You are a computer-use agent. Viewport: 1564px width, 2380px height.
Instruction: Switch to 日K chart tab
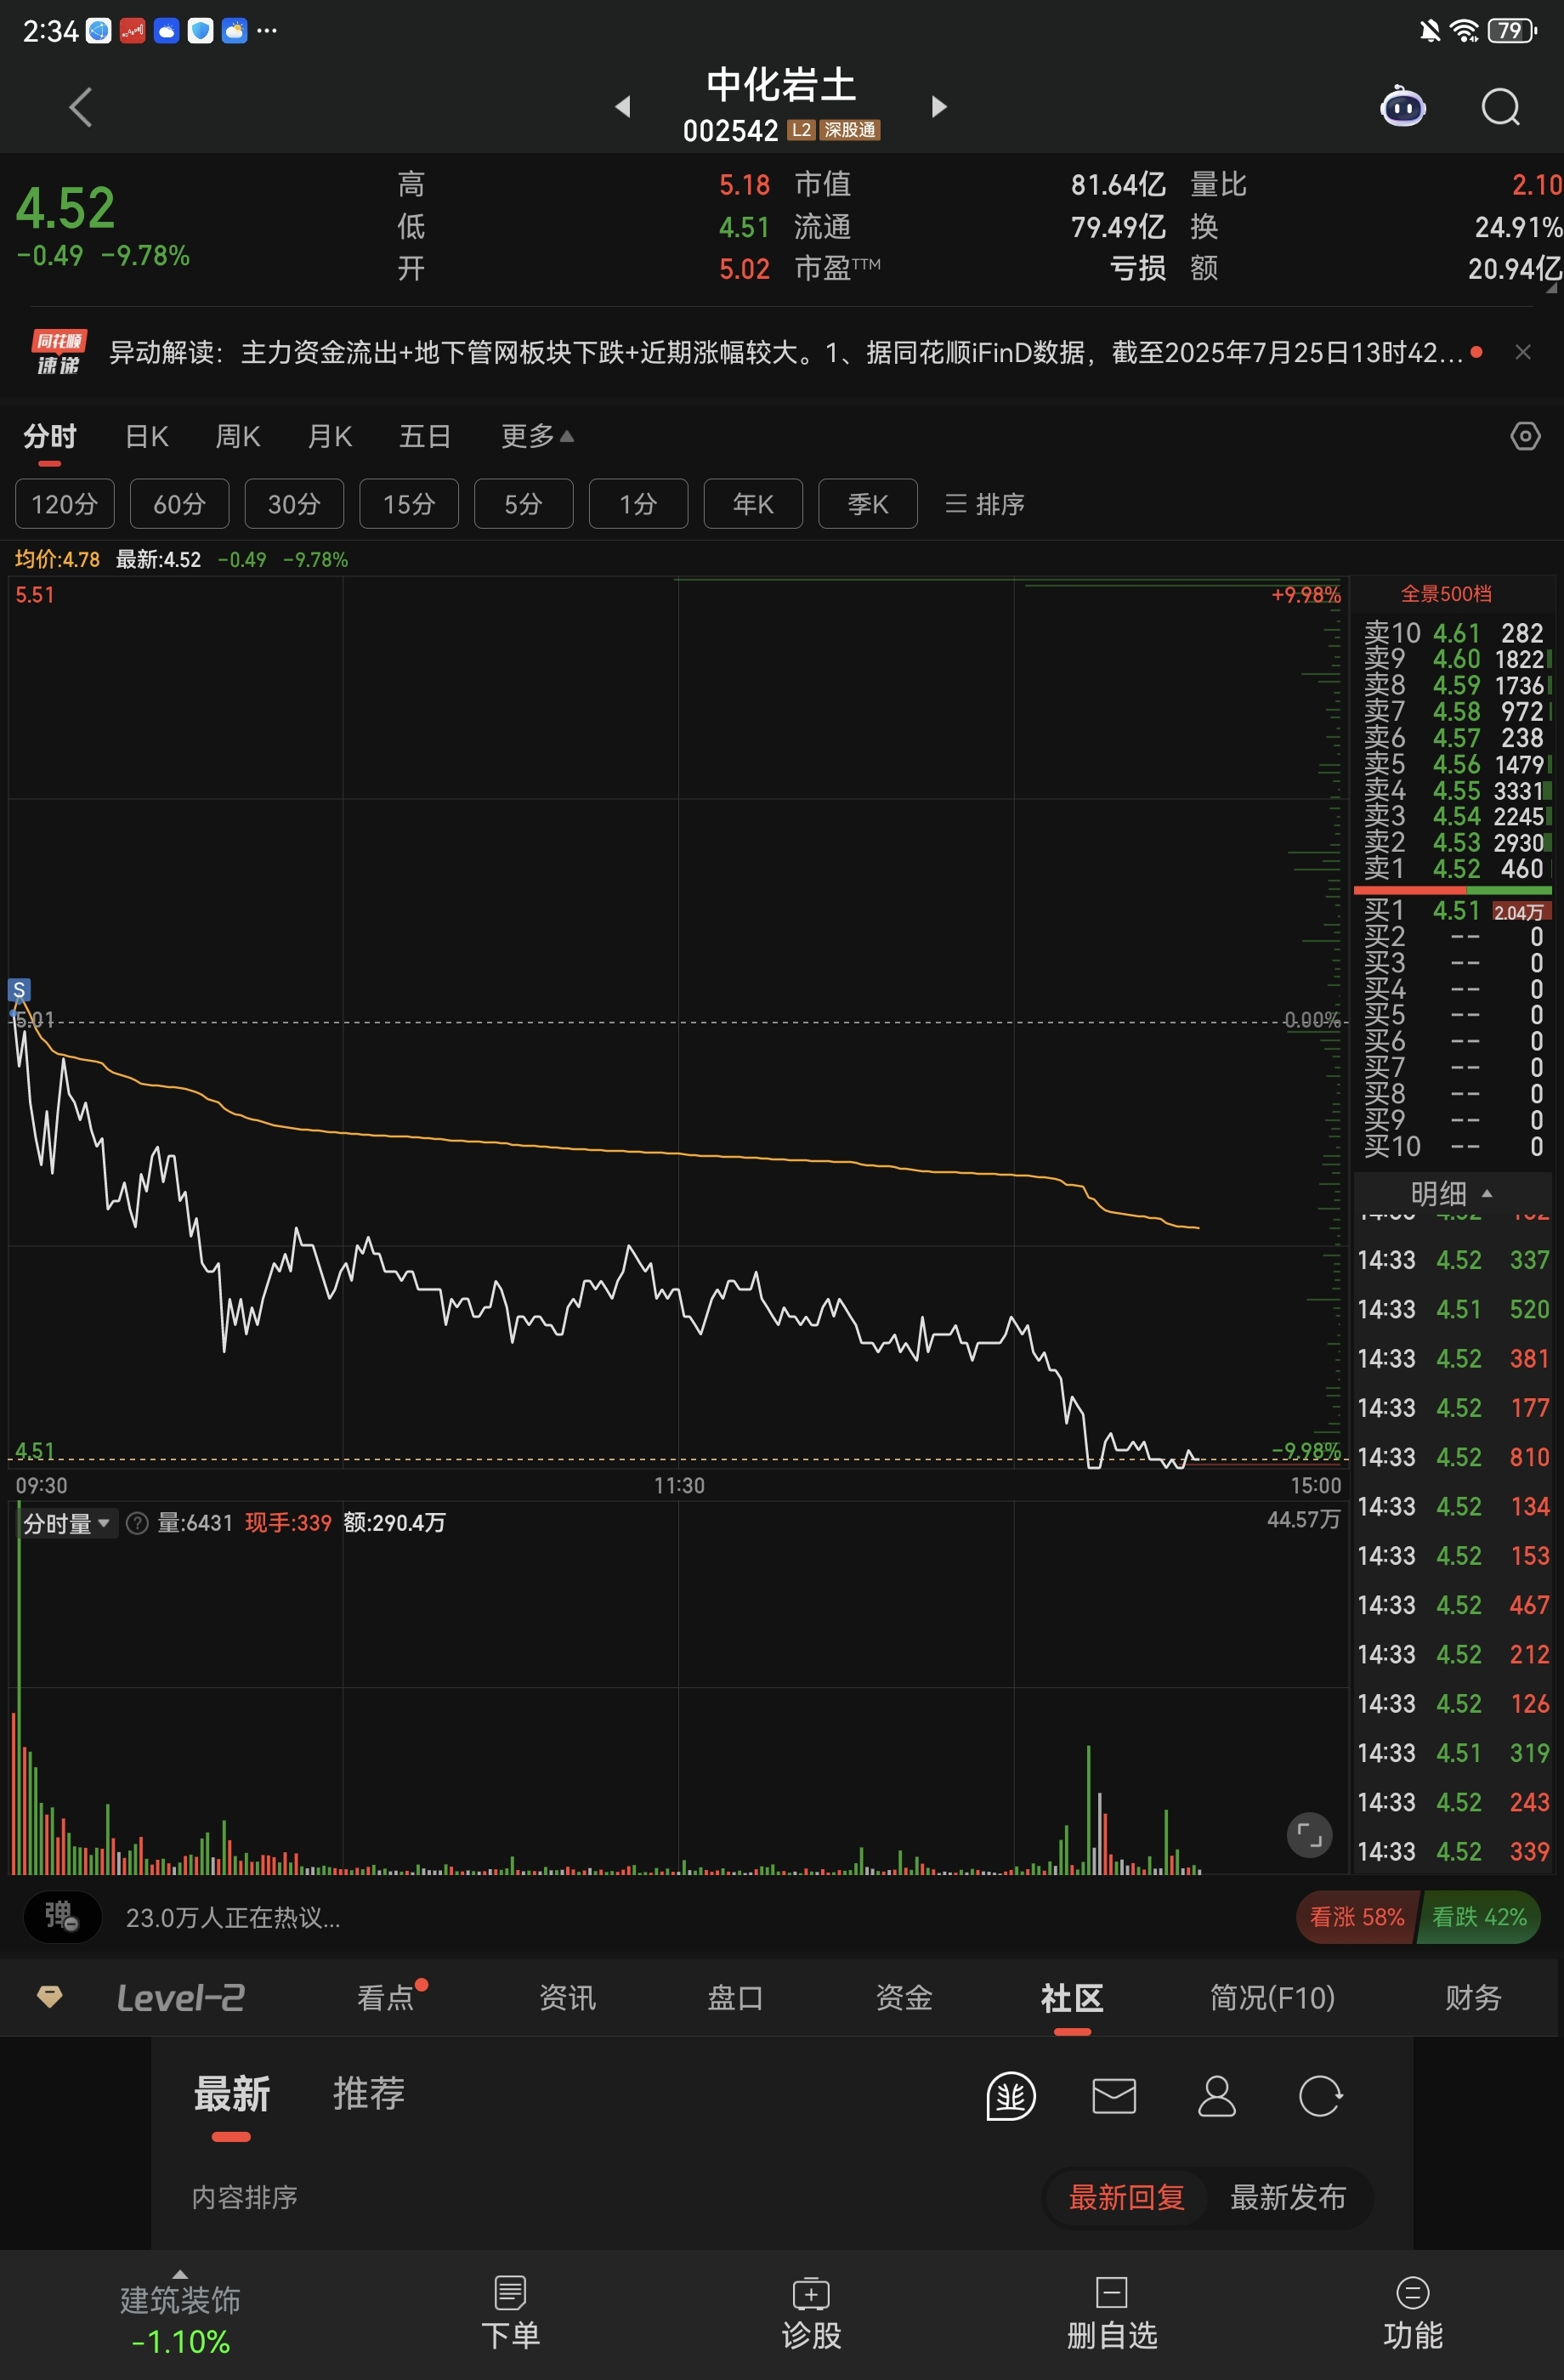tap(147, 436)
